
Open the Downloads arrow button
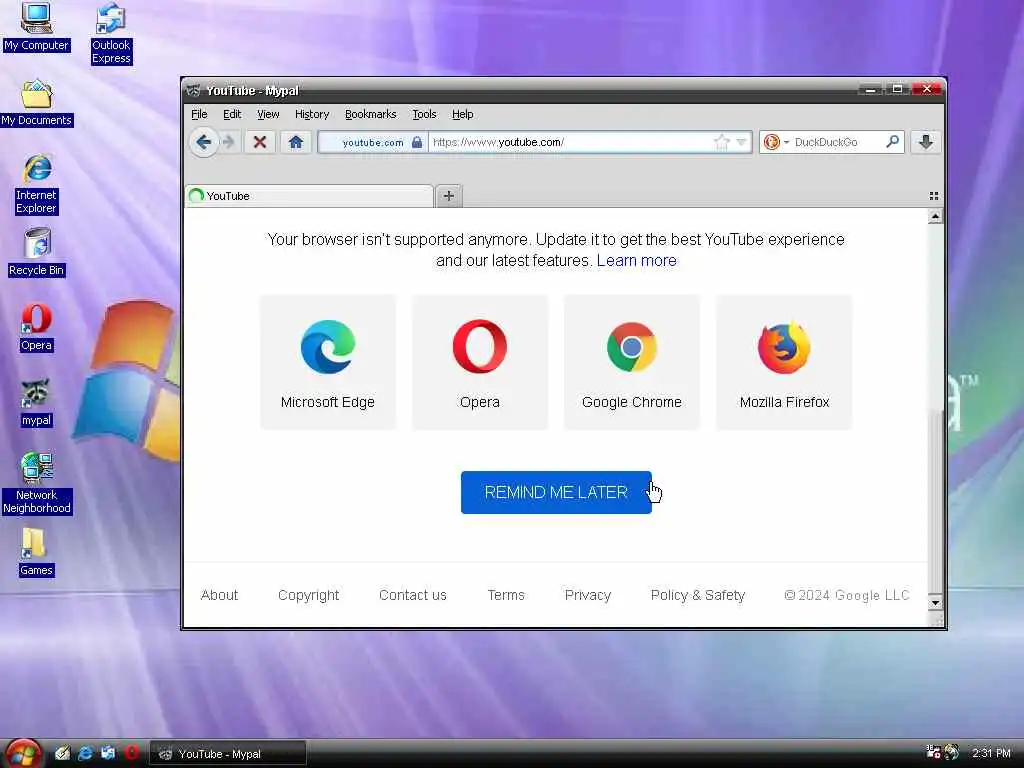(x=926, y=142)
